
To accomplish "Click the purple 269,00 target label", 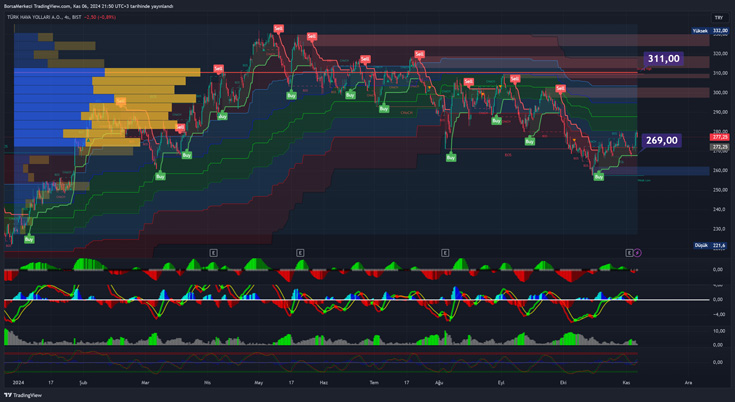I will (661, 140).
